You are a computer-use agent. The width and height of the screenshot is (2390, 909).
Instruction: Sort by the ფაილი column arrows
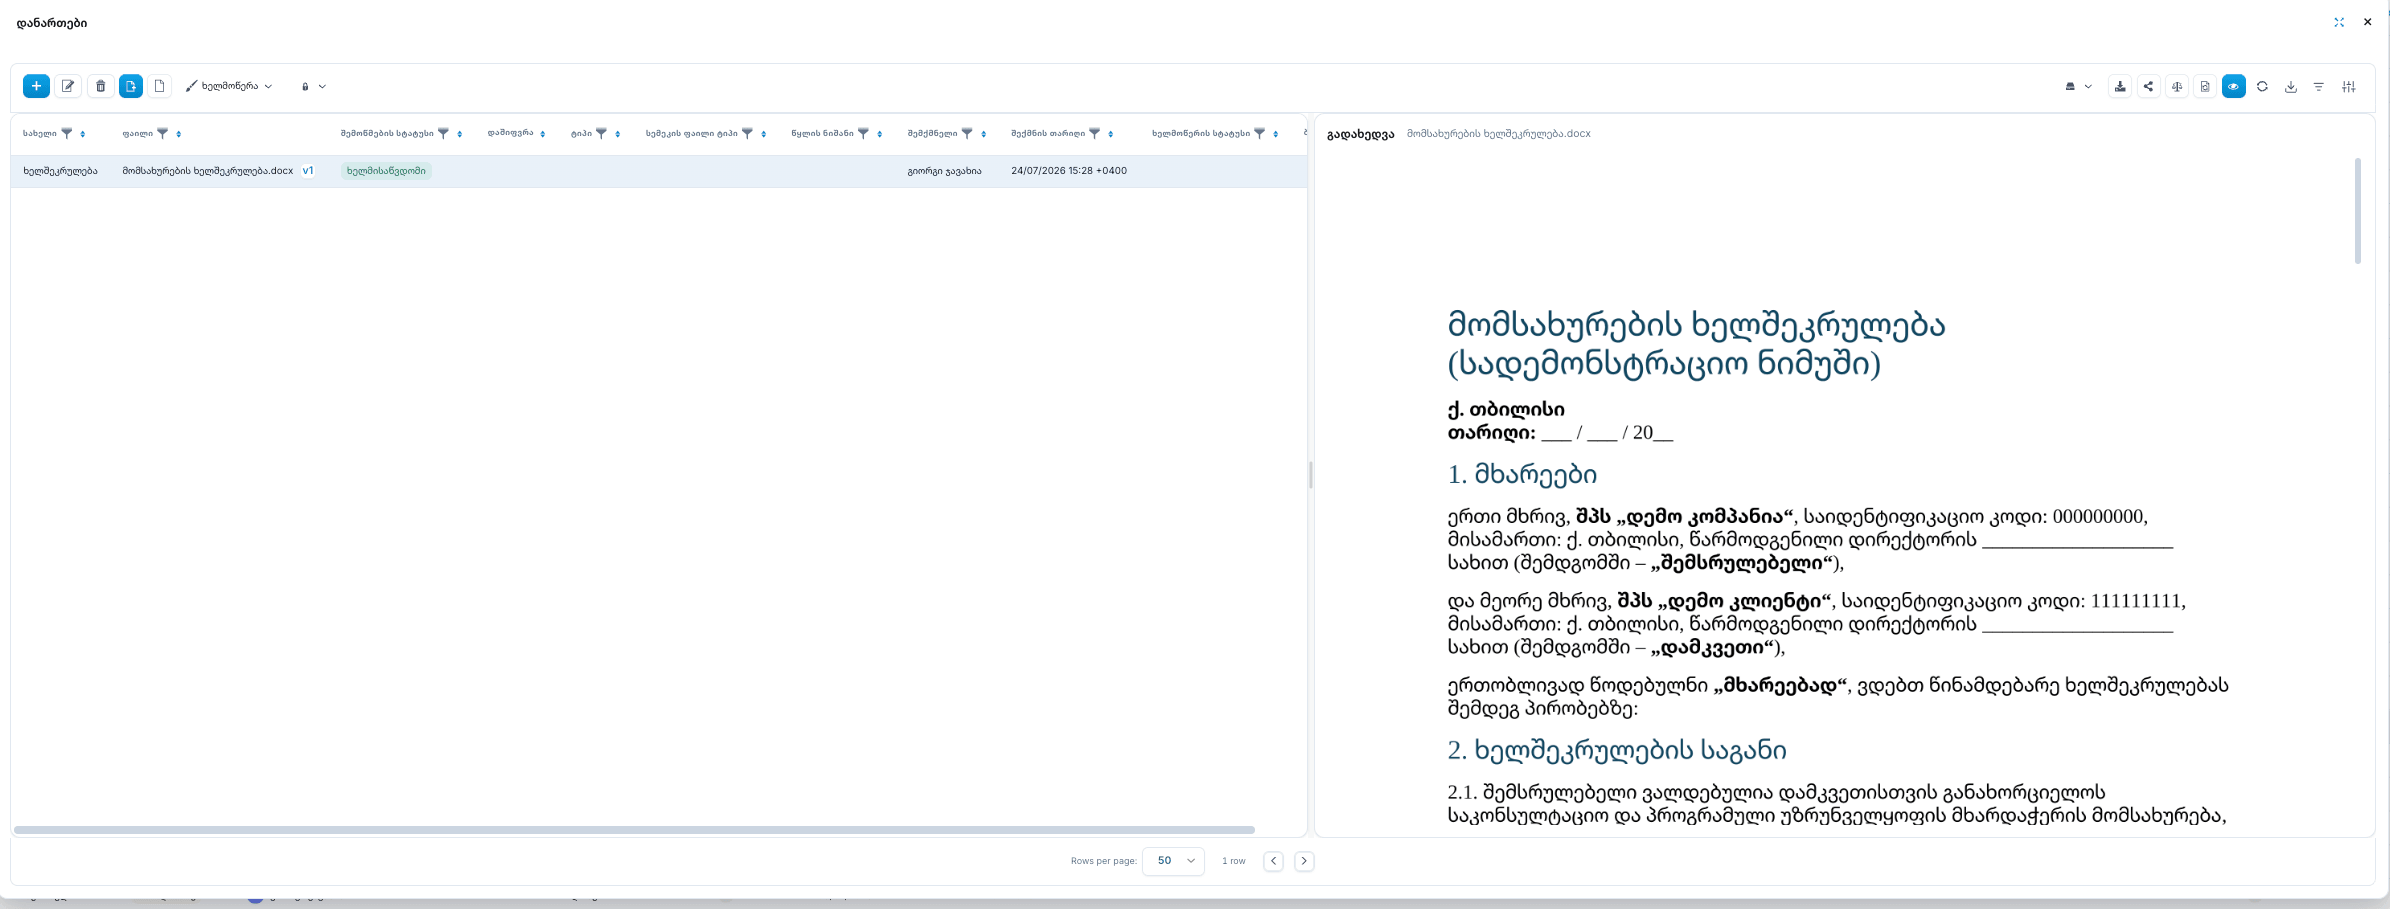179,134
